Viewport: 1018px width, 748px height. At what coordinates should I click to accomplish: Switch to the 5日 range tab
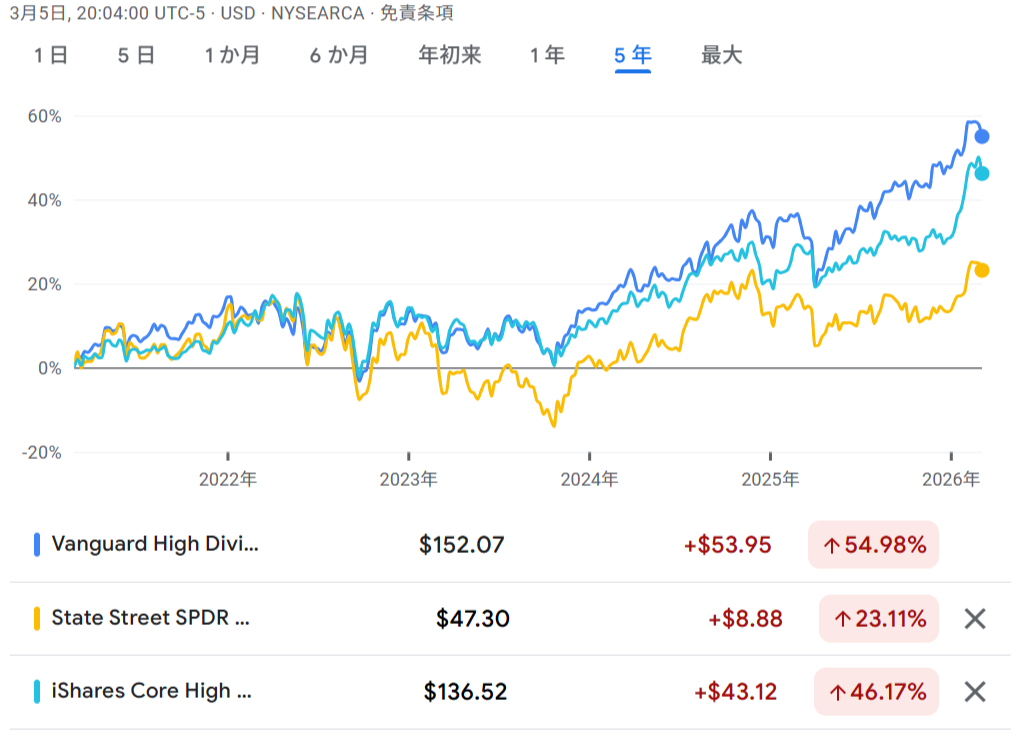tap(136, 55)
